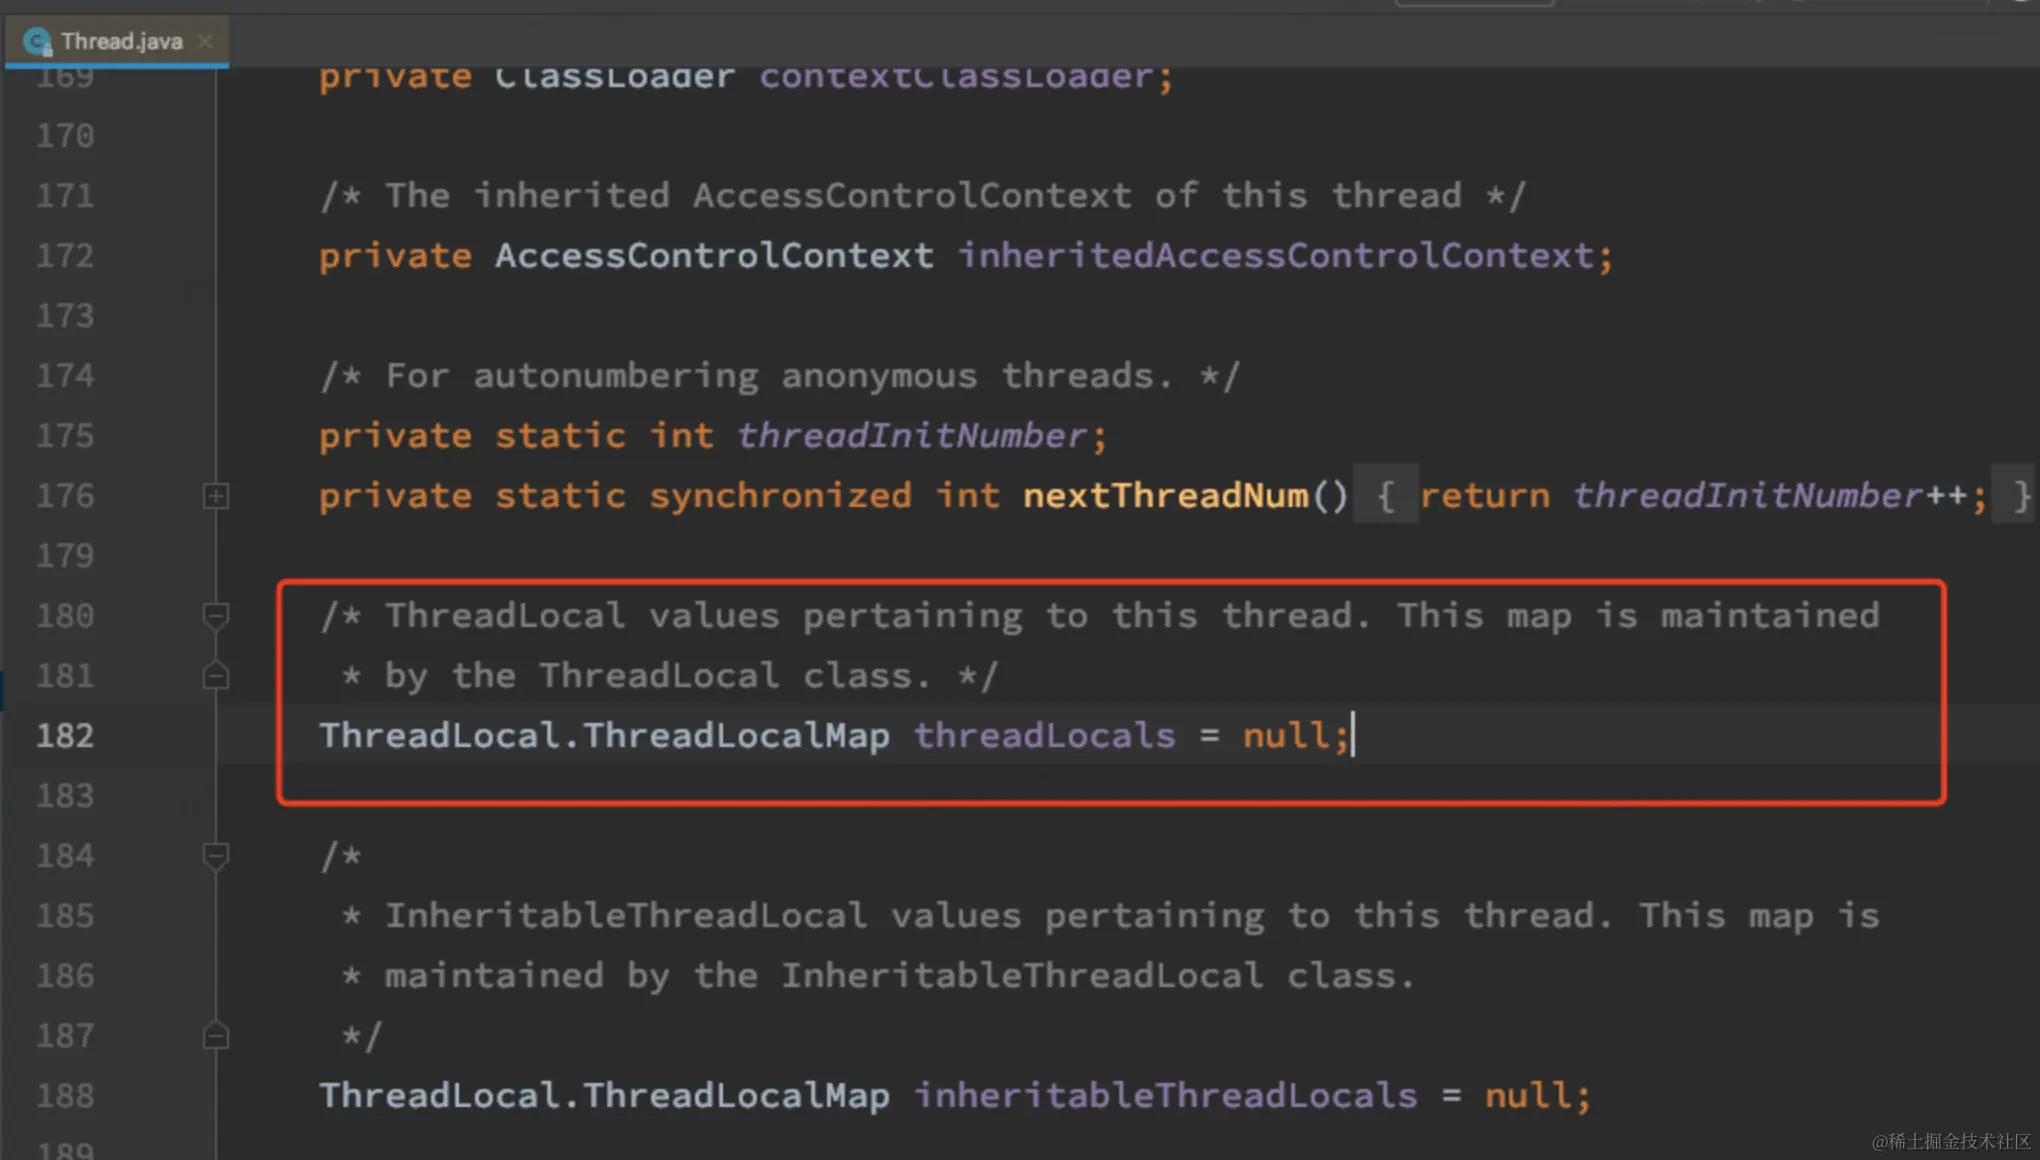The width and height of the screenshot is (2040, 1160).
Task: Click the inheritableThreadLocals field name
Action: coord(1165,1096)
